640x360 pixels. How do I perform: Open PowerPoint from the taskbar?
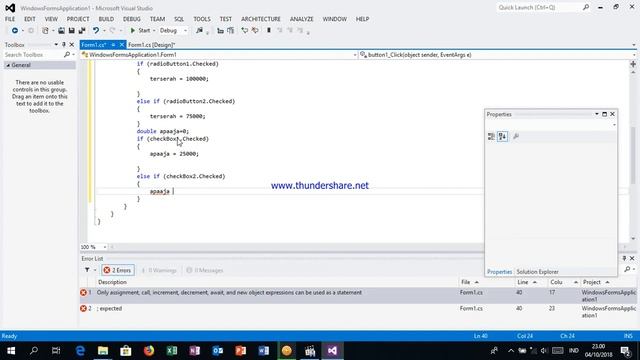pyautogui.click(x=240, y=351)
